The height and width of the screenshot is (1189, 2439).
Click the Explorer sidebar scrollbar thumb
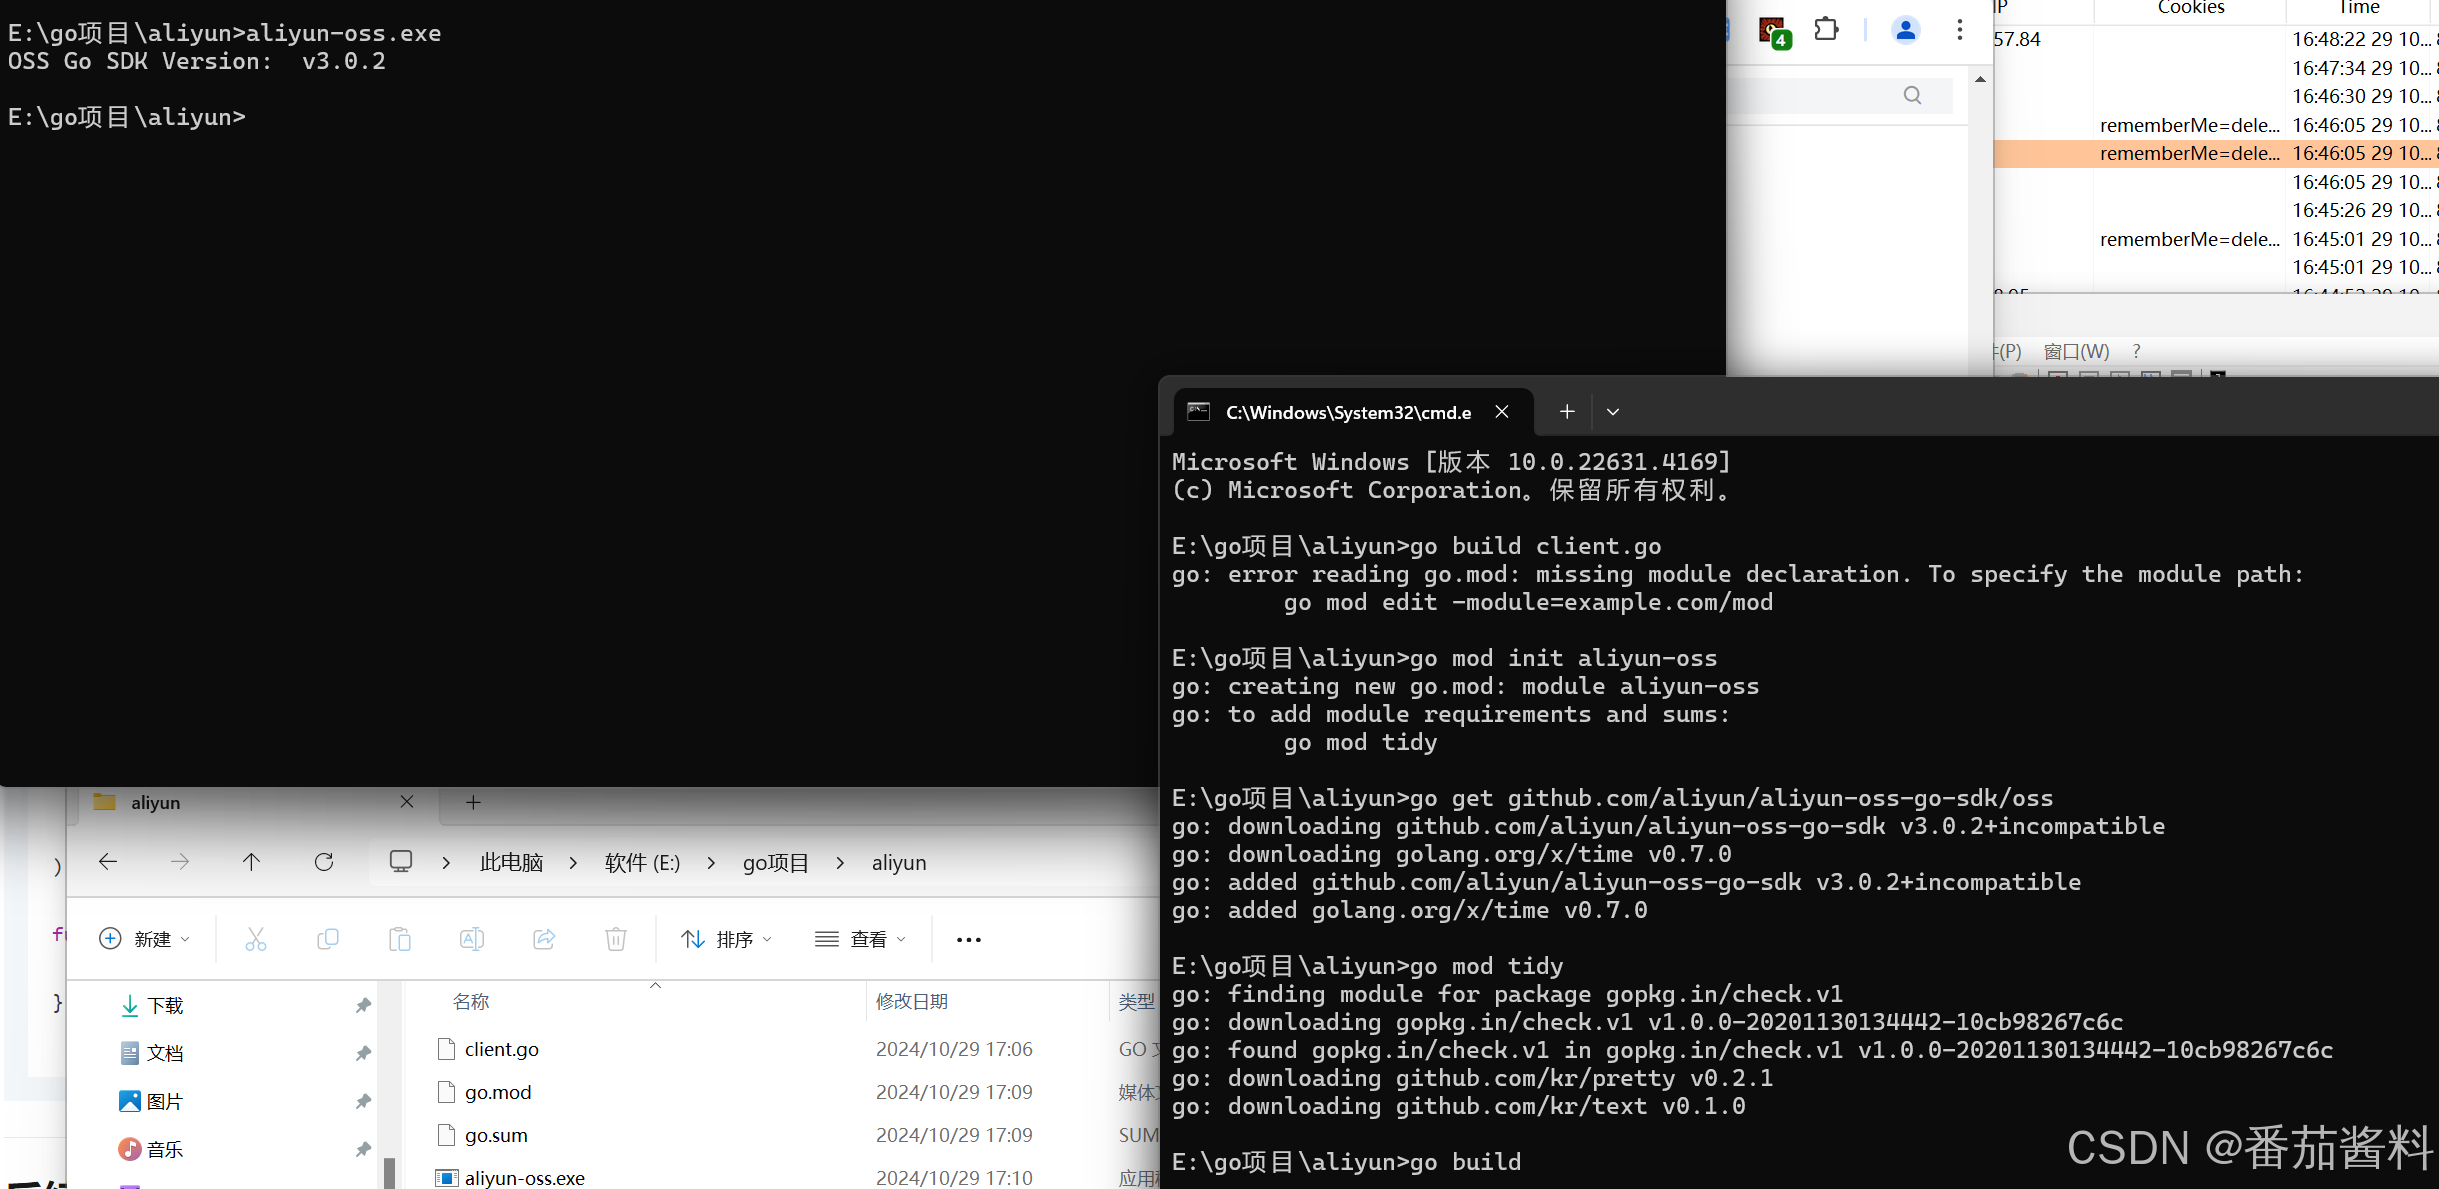click(x=389, y=1172)
